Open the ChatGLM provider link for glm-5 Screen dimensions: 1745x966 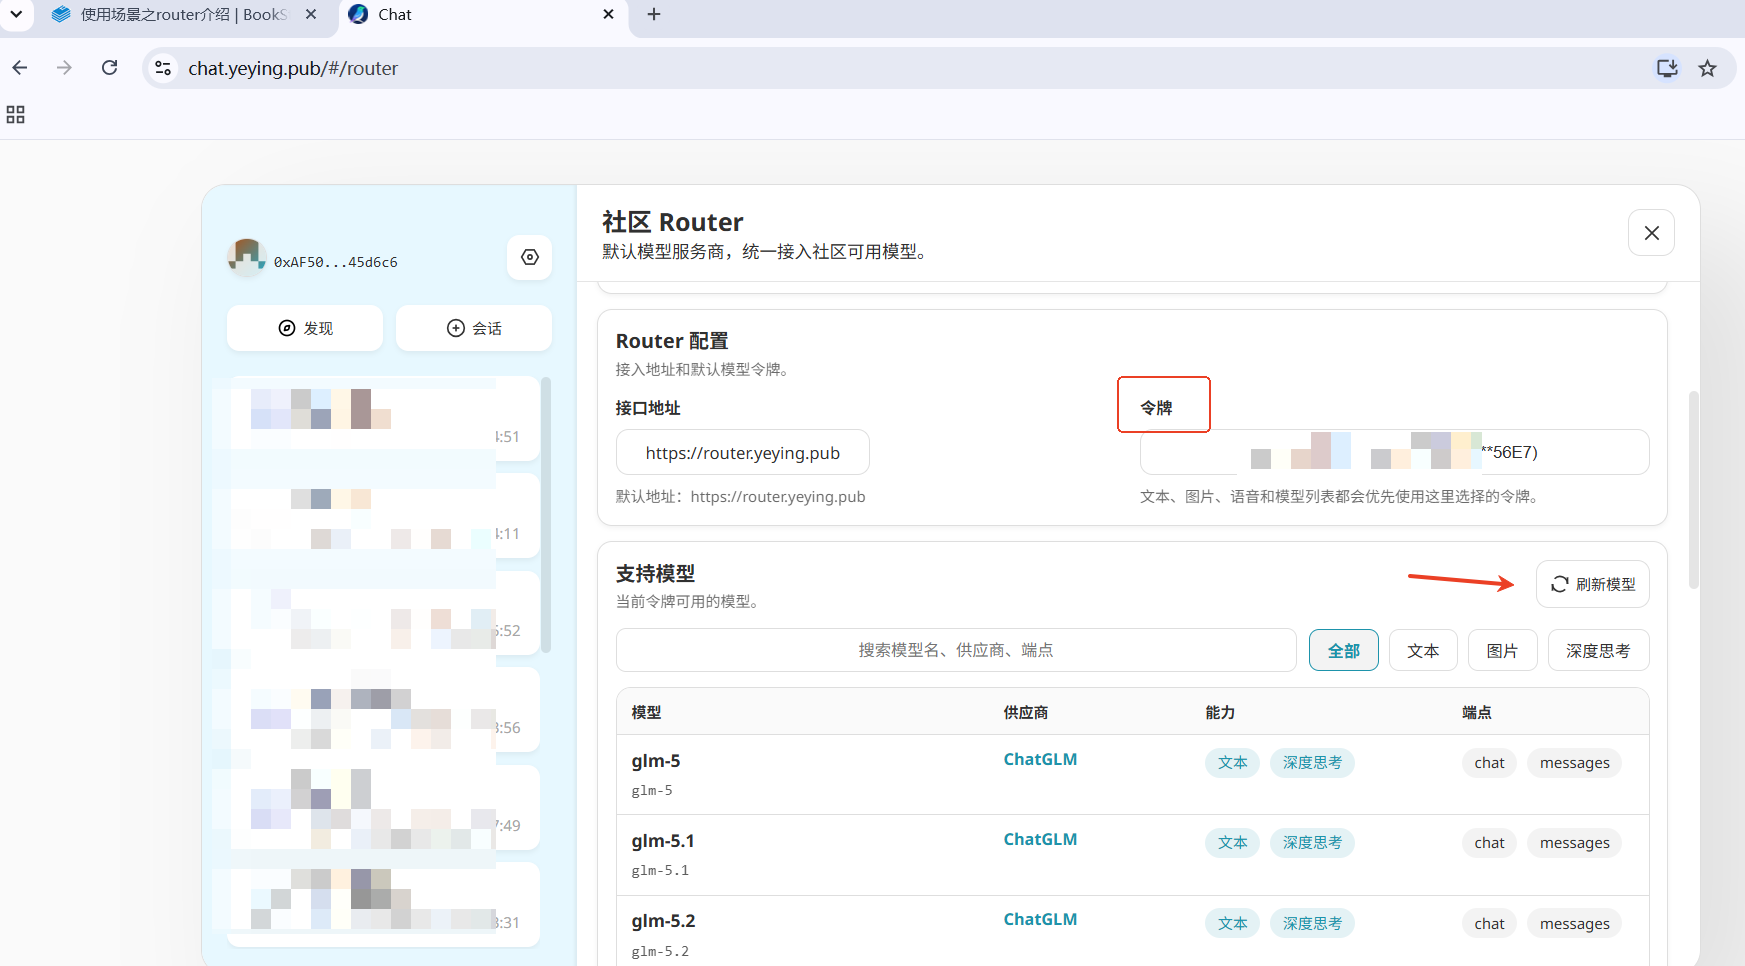pyautogui.click(x=1040, y=759)
